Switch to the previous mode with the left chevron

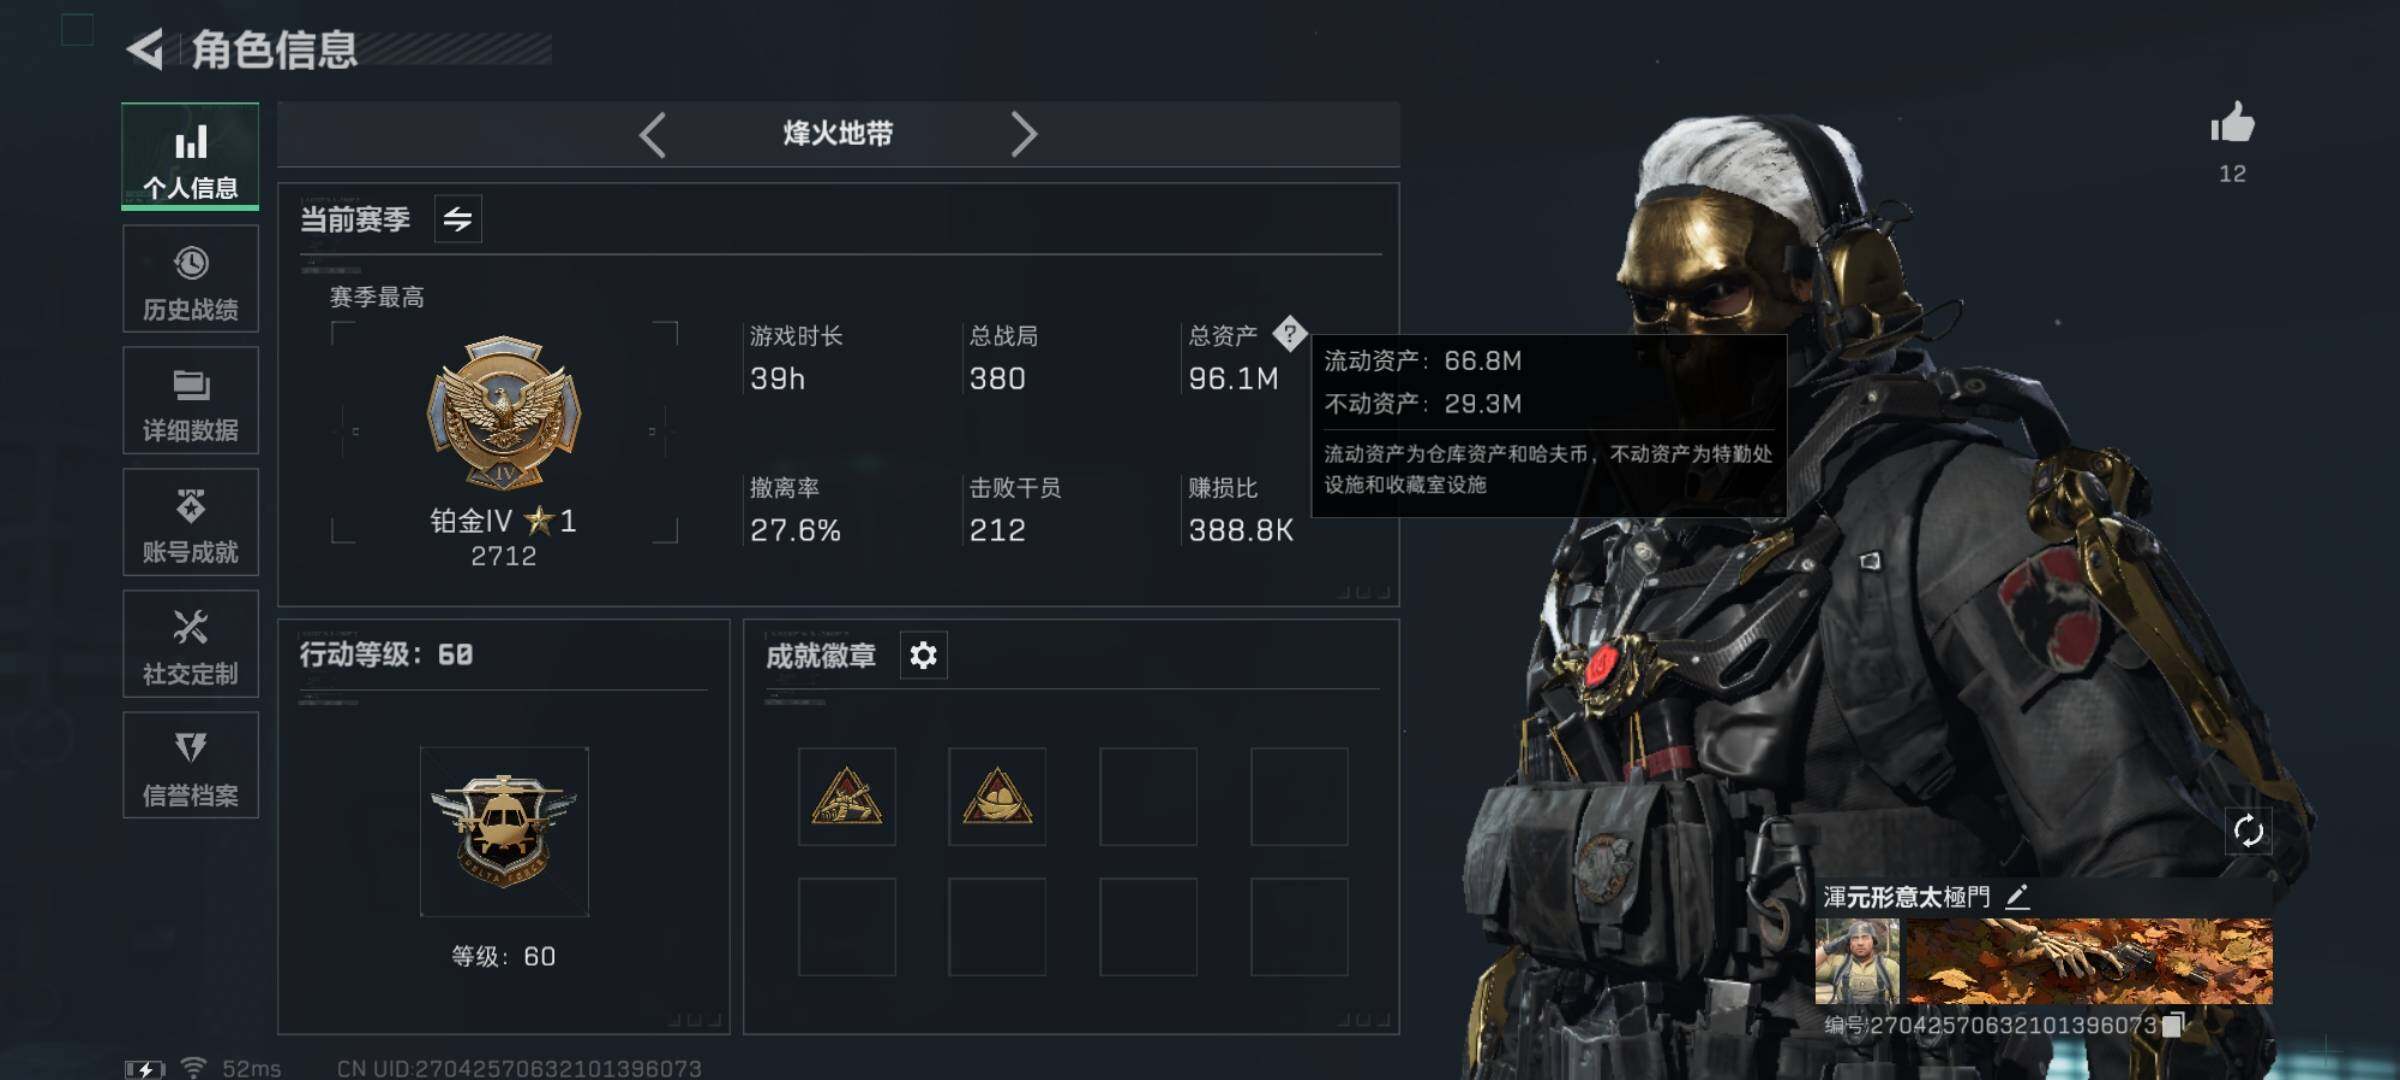click(x=653, y=134)
